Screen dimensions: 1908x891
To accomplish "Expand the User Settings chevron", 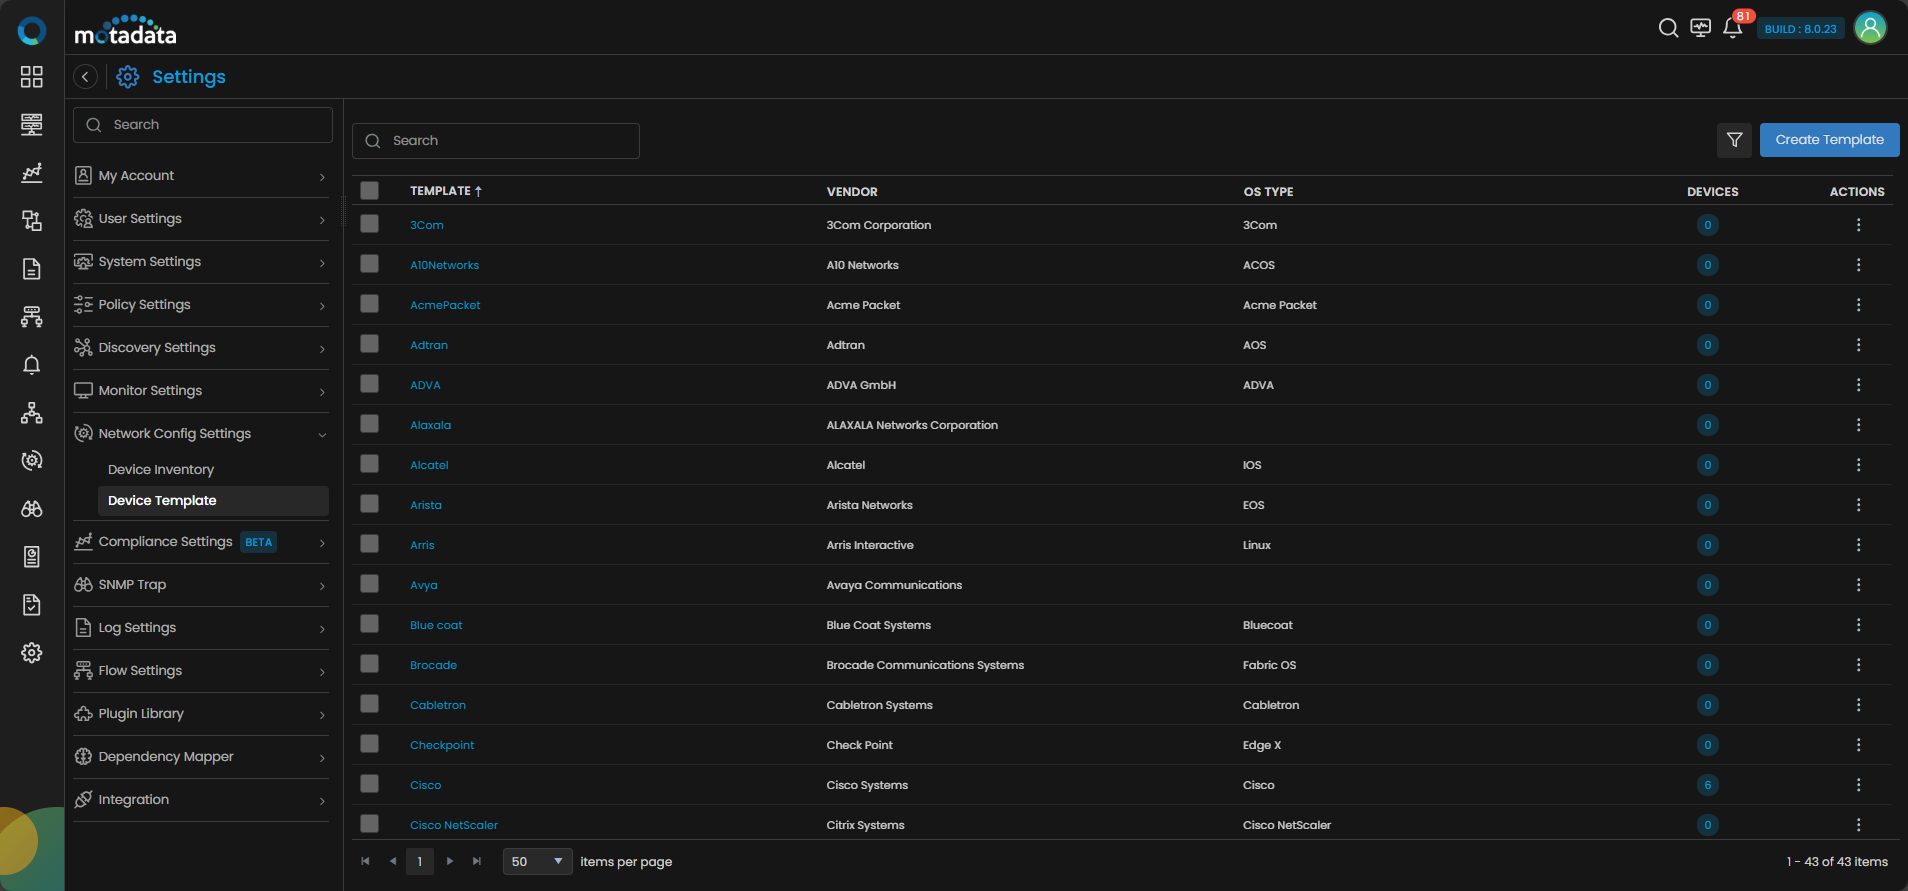I will (x=322, y=220).
